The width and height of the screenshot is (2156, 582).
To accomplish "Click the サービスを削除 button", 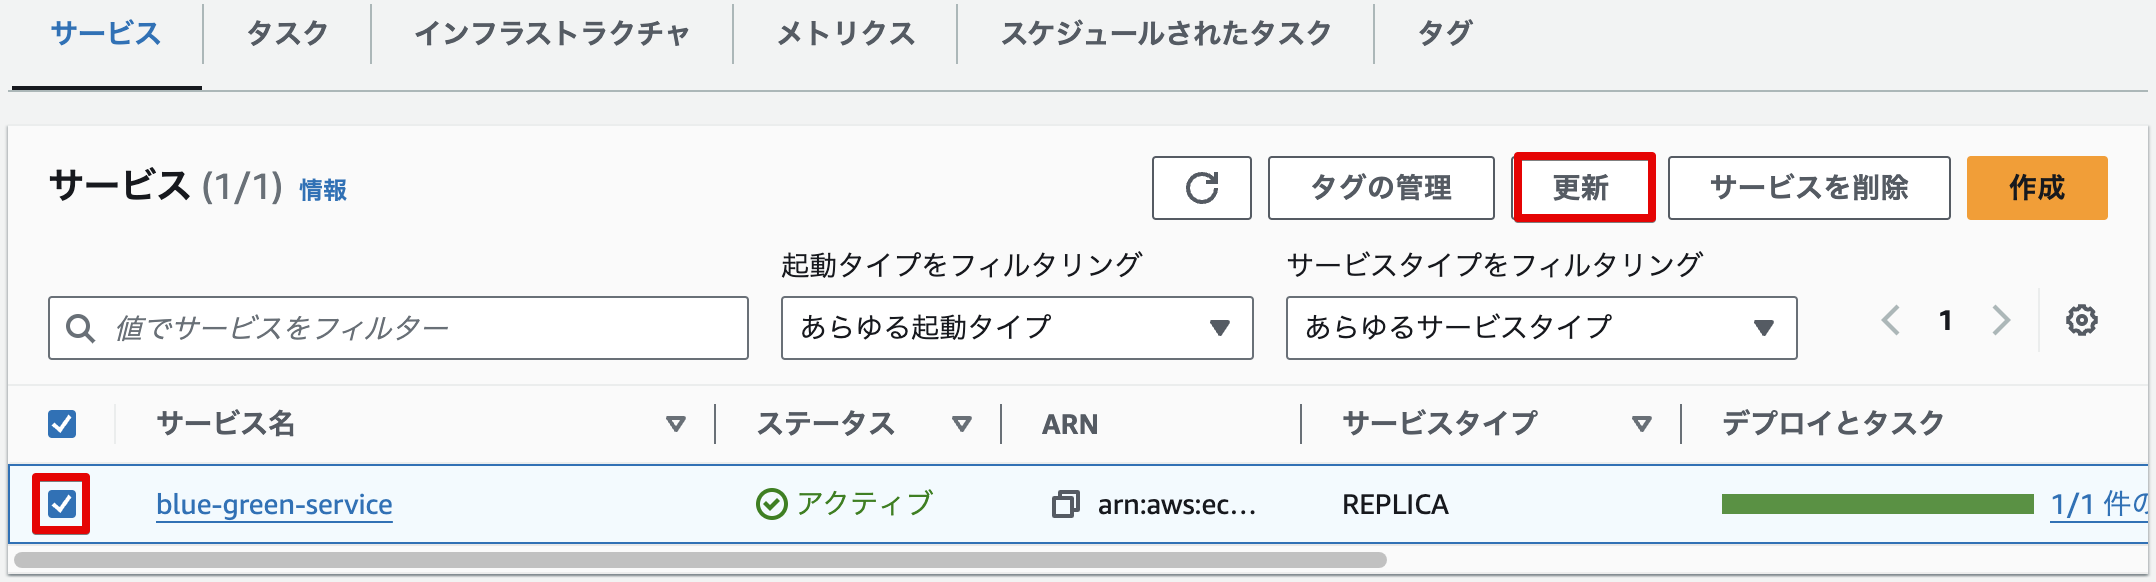I will tap(1809, 188).
